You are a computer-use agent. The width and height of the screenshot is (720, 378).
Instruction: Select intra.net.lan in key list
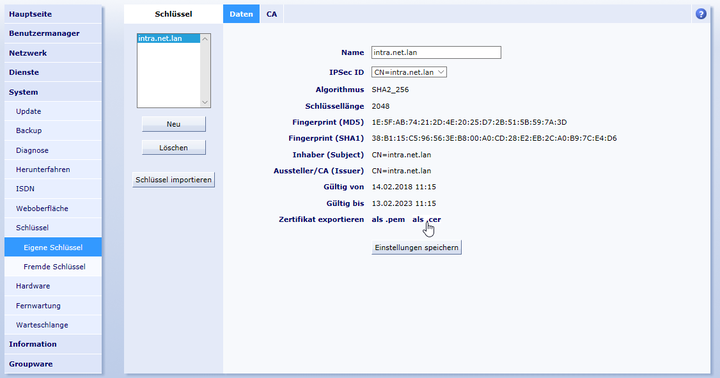(x=169, y=39)
